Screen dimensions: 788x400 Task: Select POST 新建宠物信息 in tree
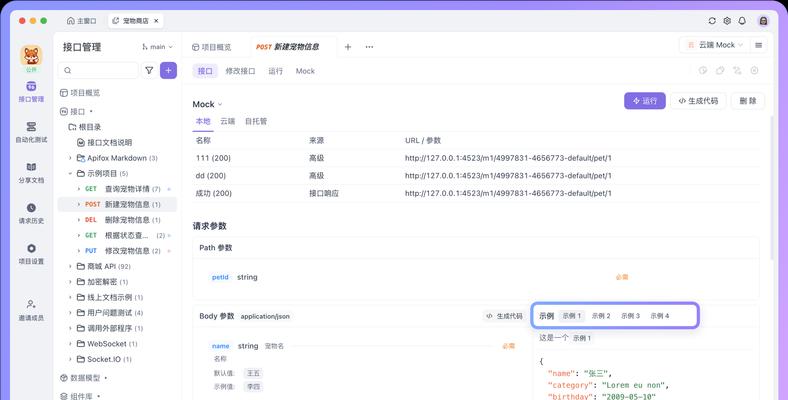coord(118,205)
